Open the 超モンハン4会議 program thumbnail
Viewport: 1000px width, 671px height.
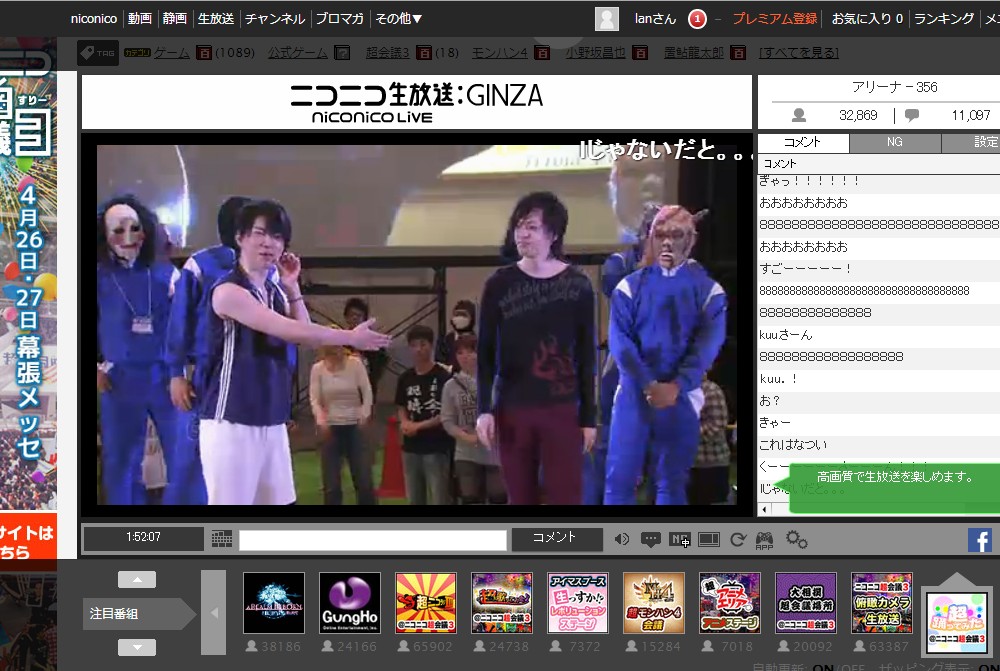[654, 603]
